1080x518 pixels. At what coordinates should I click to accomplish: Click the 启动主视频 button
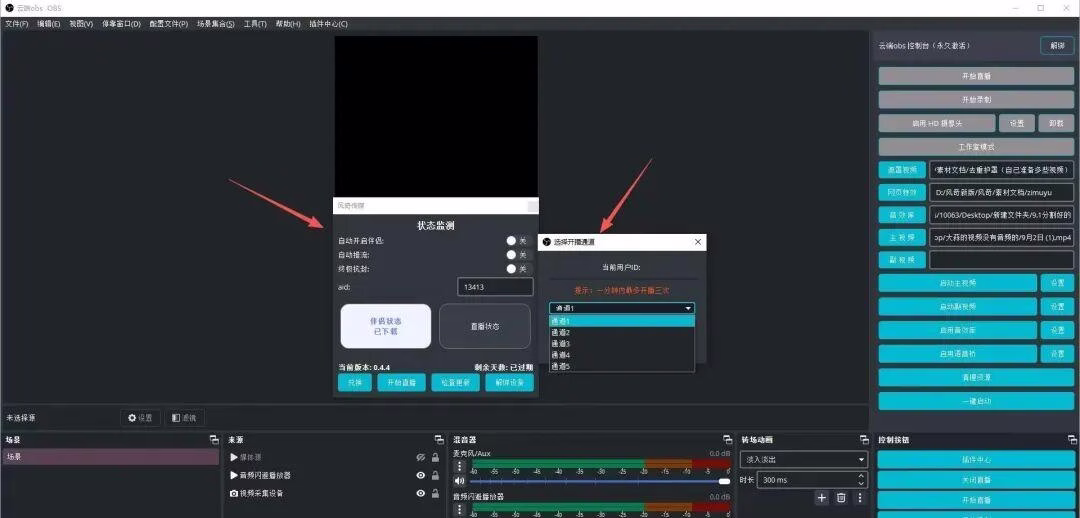957,283
